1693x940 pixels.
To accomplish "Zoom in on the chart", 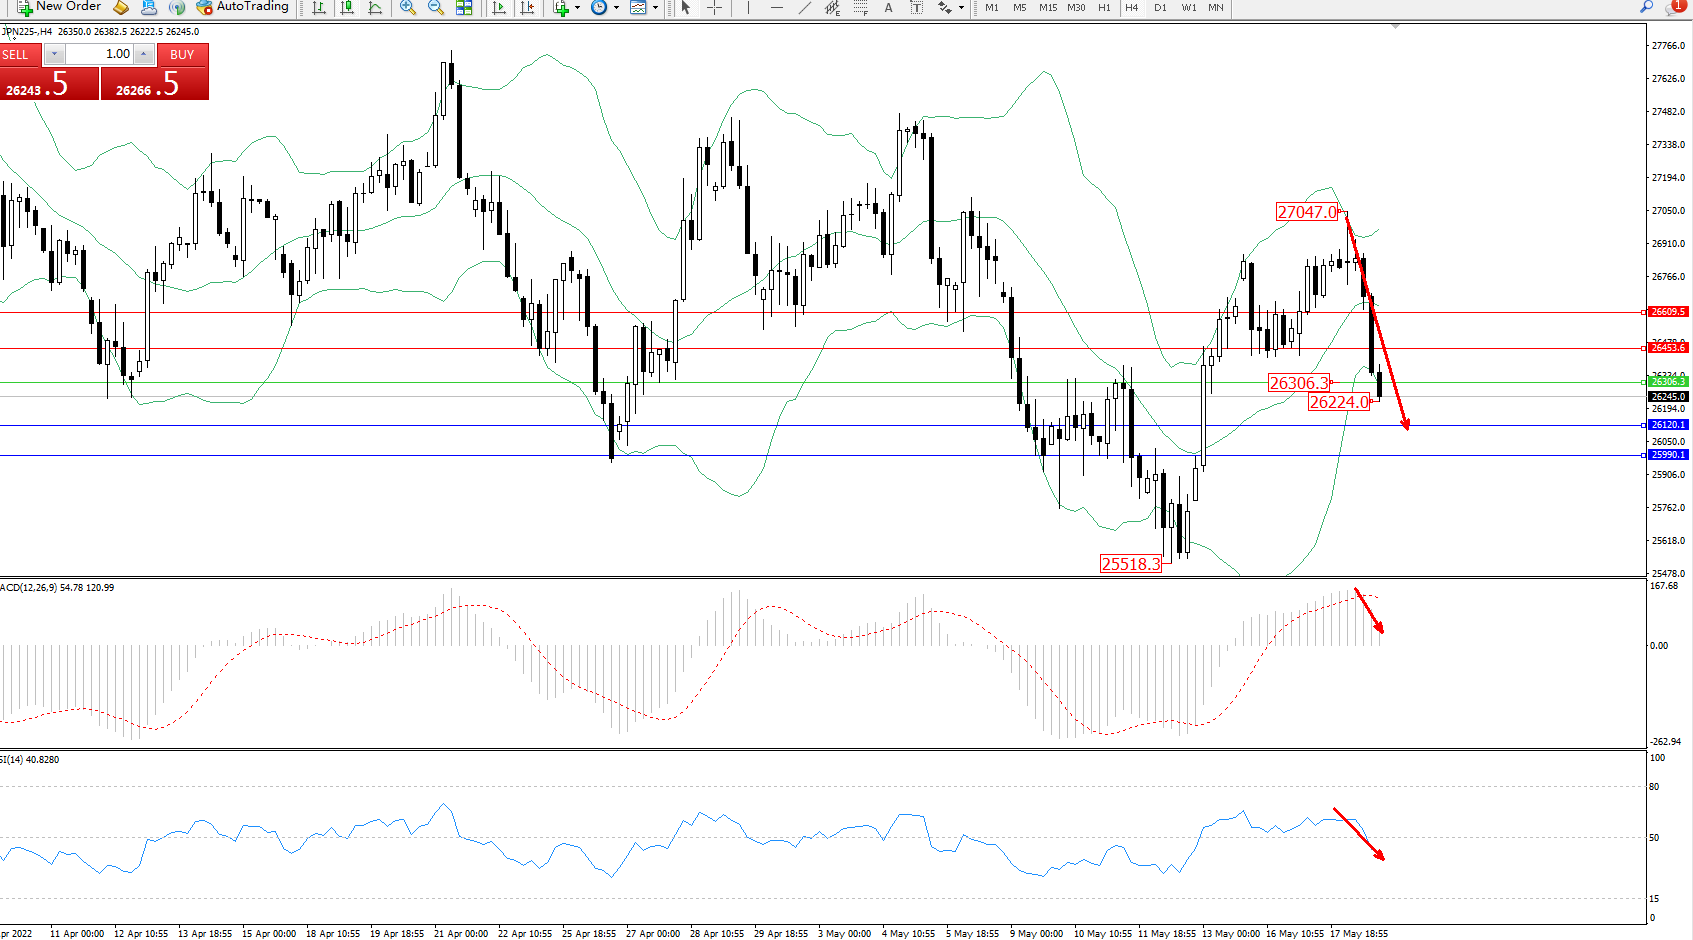I will coord(407,8).
